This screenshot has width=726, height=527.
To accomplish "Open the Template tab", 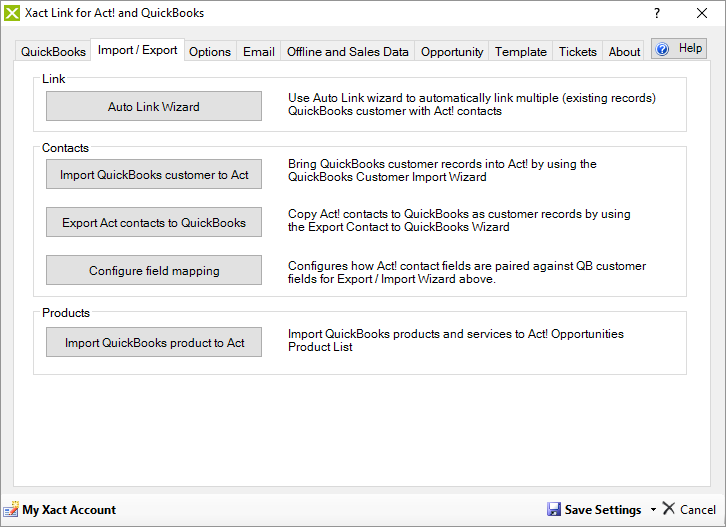I will pyautogui.click(x=520, y=51).
